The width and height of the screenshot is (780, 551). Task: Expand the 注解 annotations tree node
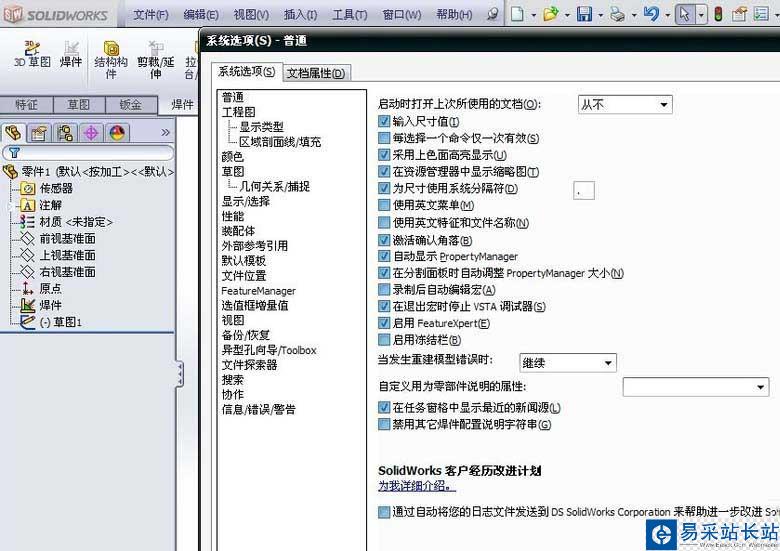[x=9, y=205]
